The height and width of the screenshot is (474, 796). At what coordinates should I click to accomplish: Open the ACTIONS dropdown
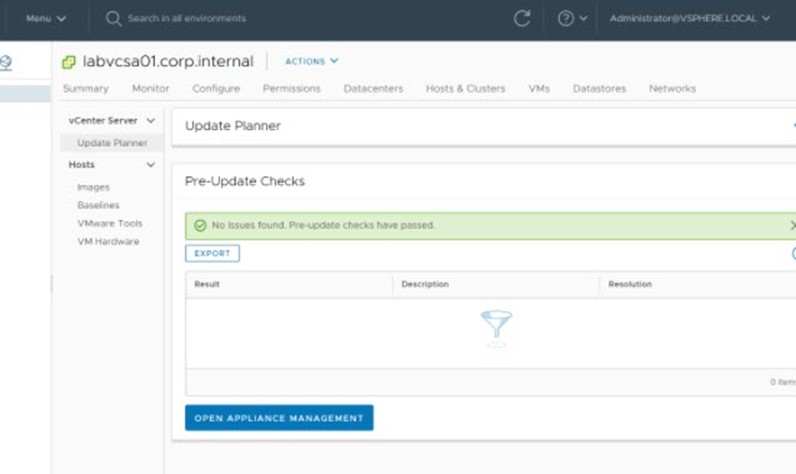pyautogui.click(x=311, y=61)
